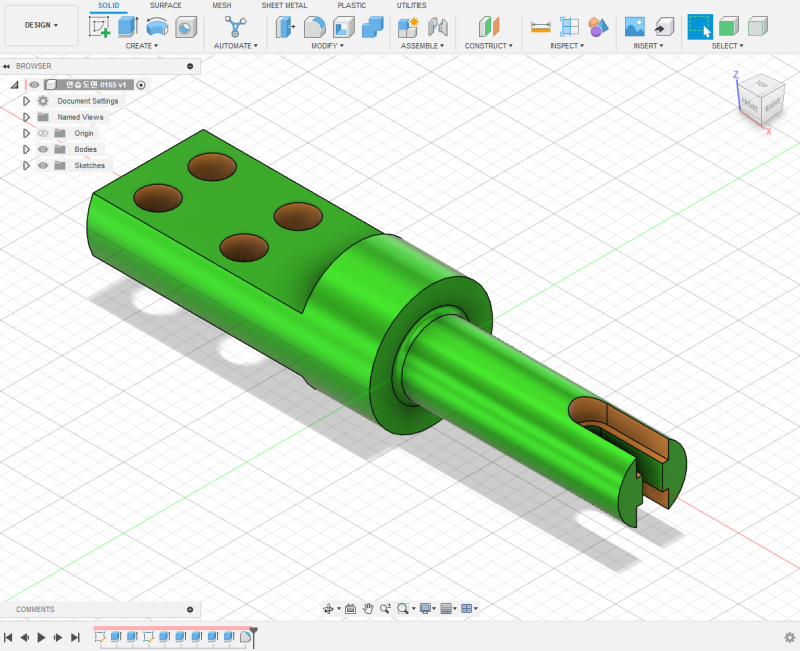The image size is (800, 651).
Task: Show the hidden Origin folder
Action: coord(43,133)
